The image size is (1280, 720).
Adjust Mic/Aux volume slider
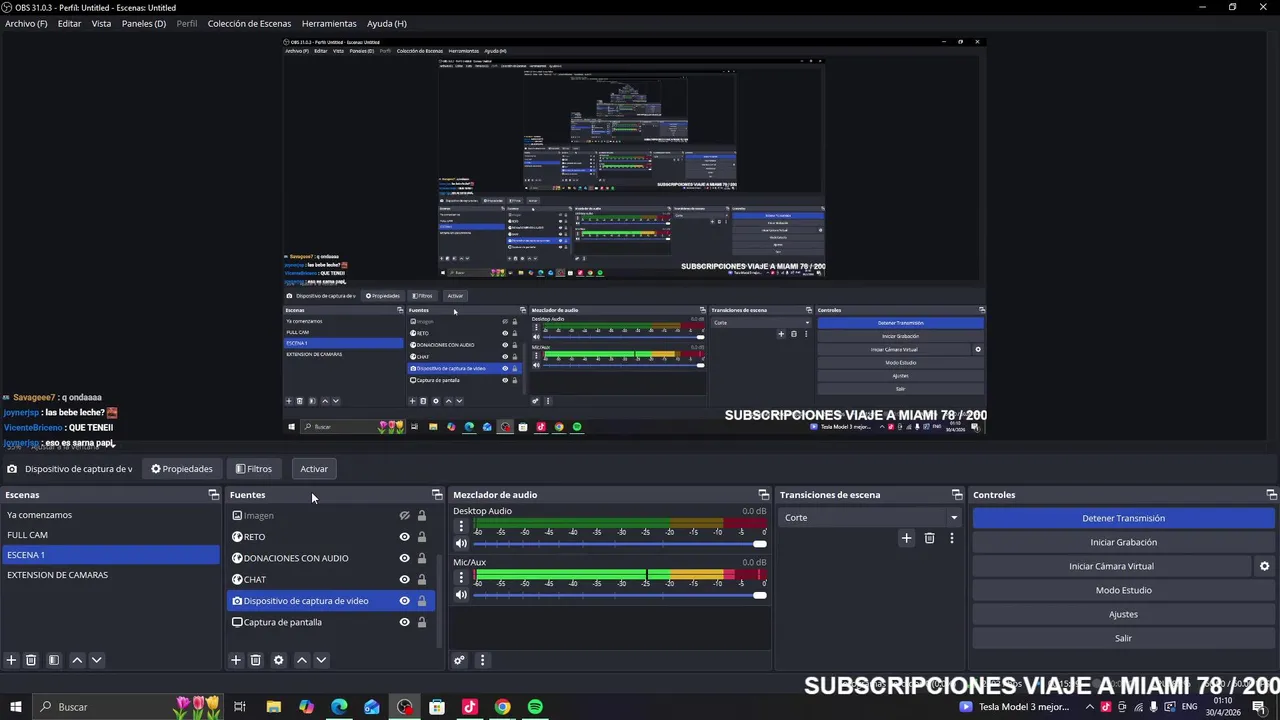pos(619,595)
